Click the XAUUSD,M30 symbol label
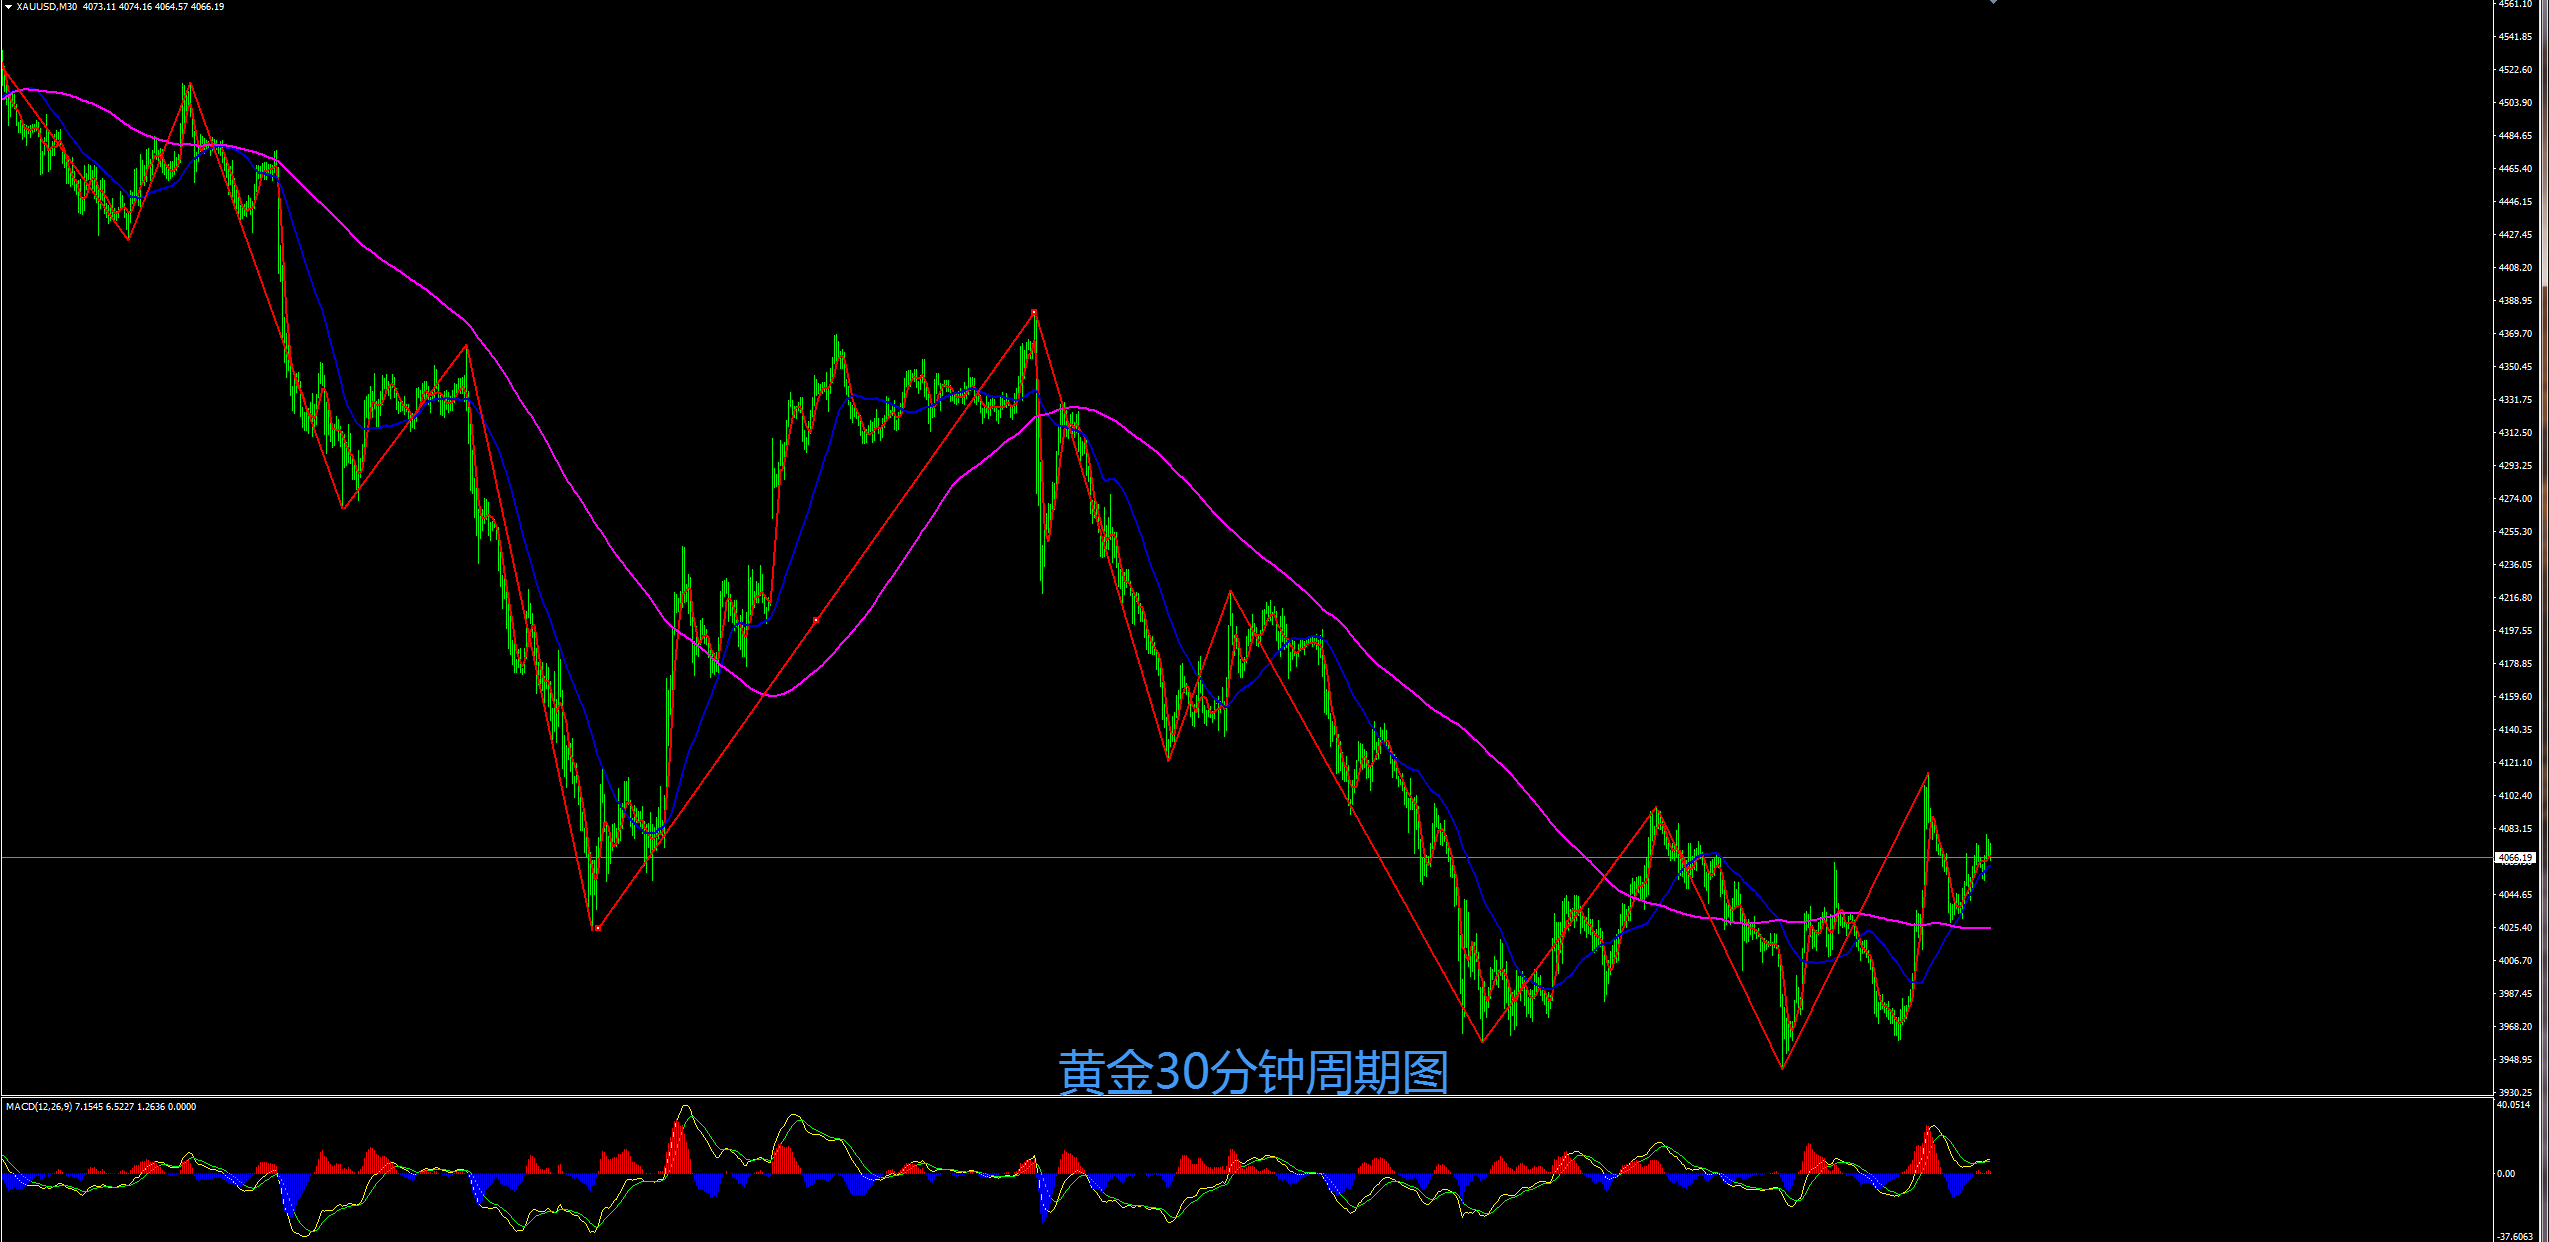The image size is (2549, 1242). tap(47, 7)
